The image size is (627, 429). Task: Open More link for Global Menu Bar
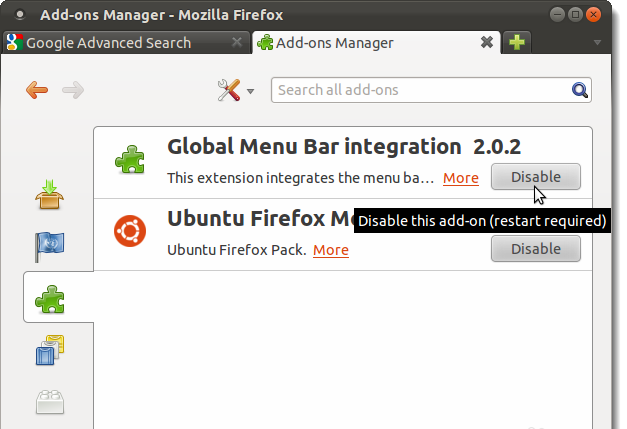pos(460,178)
